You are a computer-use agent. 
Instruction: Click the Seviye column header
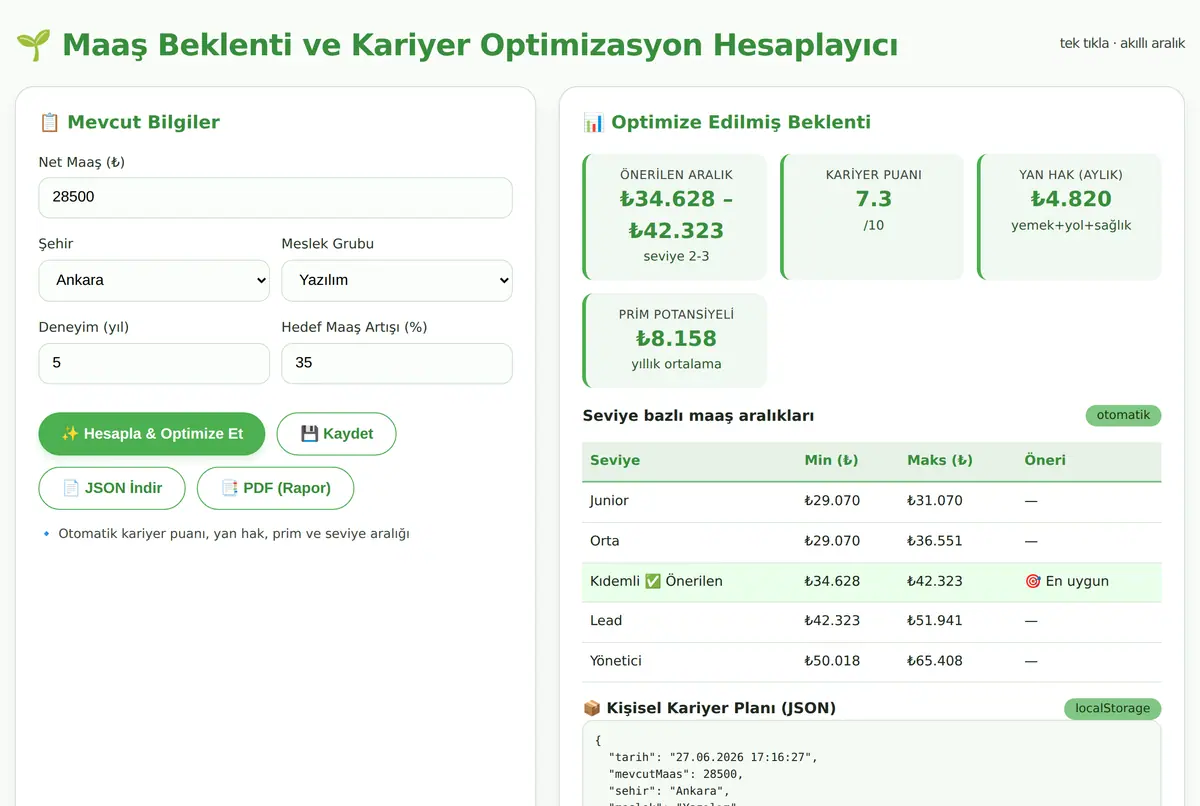pyautogui.click(x=615, y=461)
